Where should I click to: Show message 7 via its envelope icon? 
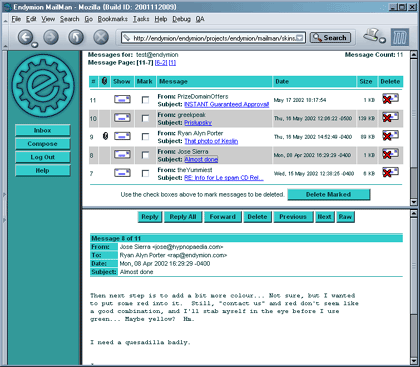pyautogui.click(x=122, y=173)
